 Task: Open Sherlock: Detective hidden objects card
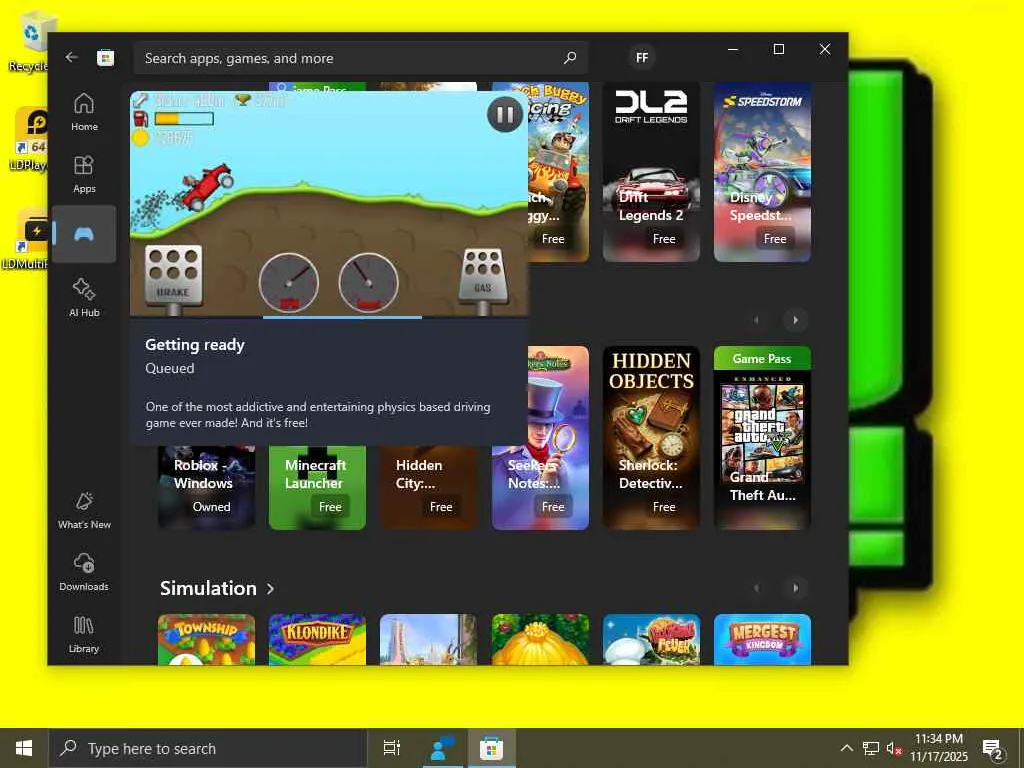(x=651, y=438)
